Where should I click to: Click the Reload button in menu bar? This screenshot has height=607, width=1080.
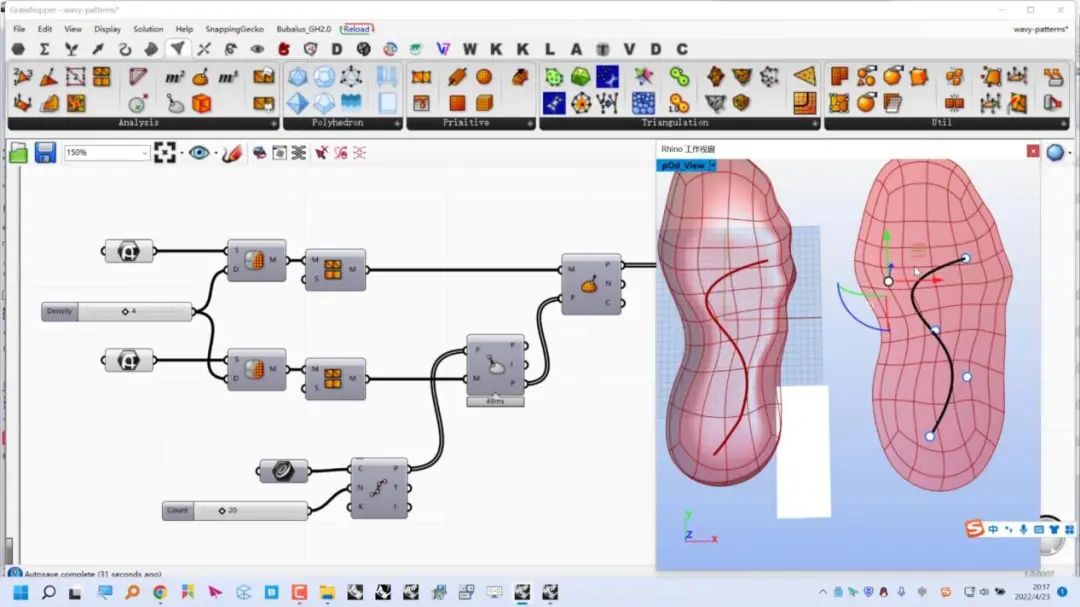pos(357,29)
